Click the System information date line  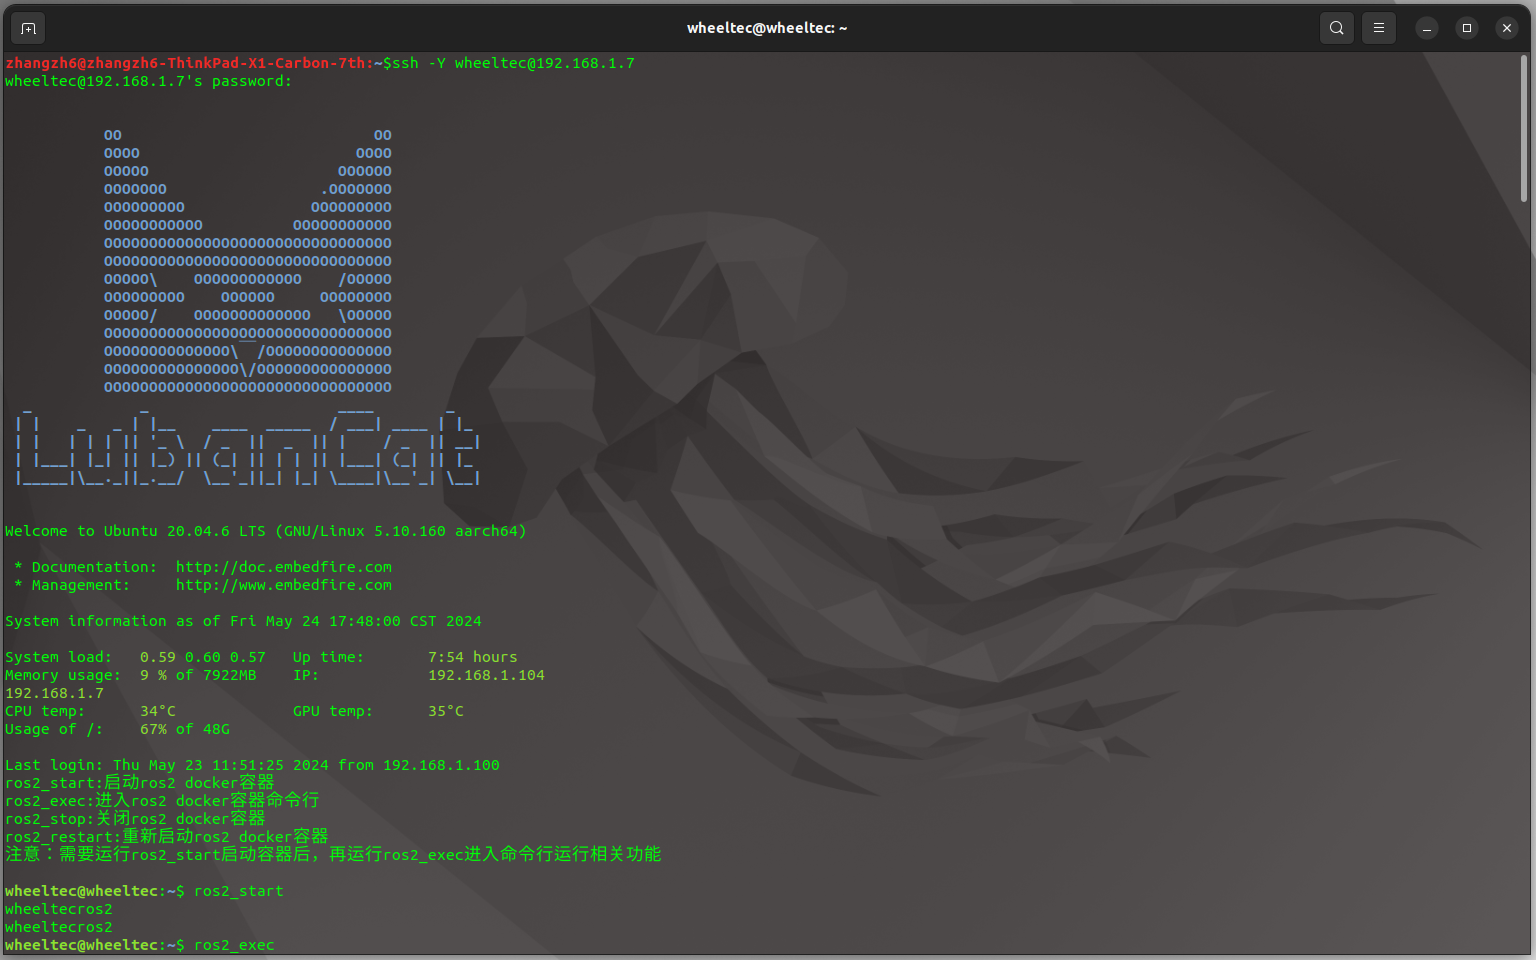tap(243, 621)
